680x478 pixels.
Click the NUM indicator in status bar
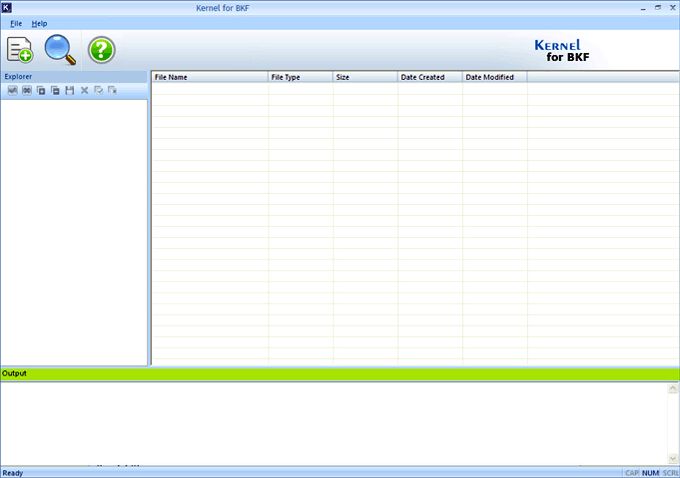point(651,473)
